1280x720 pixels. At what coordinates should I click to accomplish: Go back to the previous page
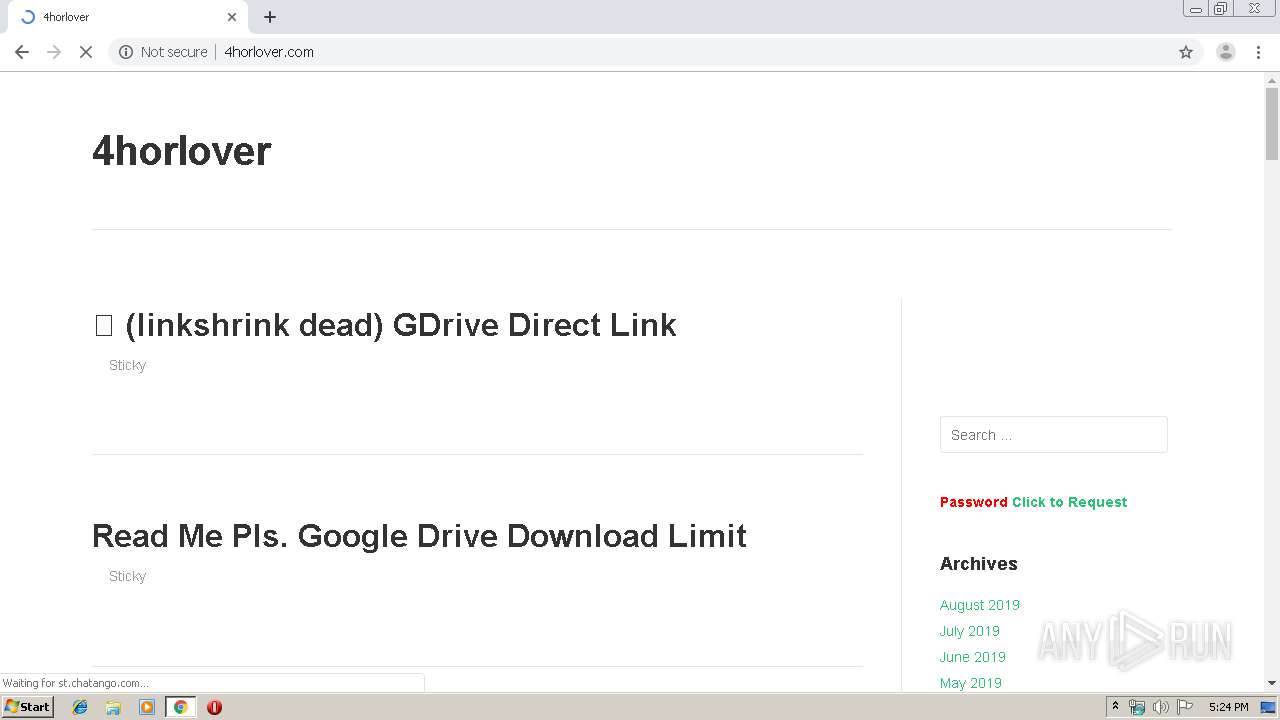(x=22, y=52)
